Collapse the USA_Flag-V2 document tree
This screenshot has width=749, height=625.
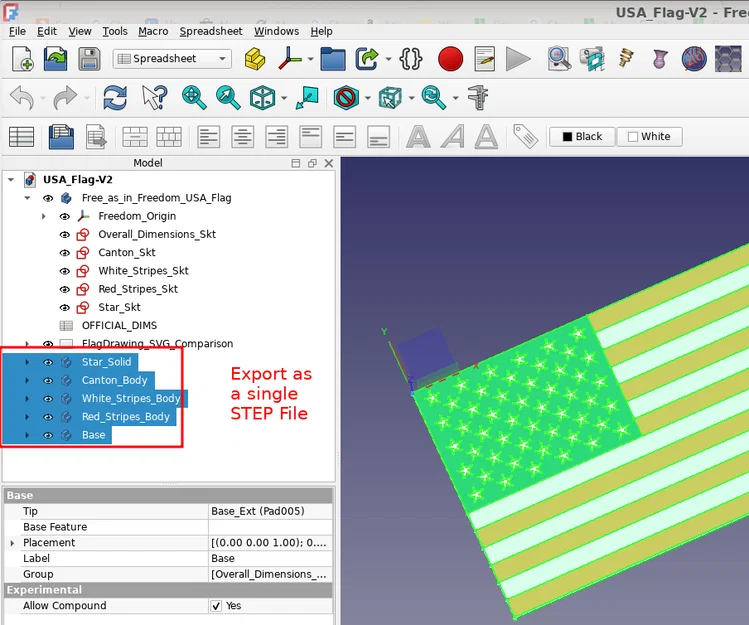pyautogui.click(x=11, y=180)
